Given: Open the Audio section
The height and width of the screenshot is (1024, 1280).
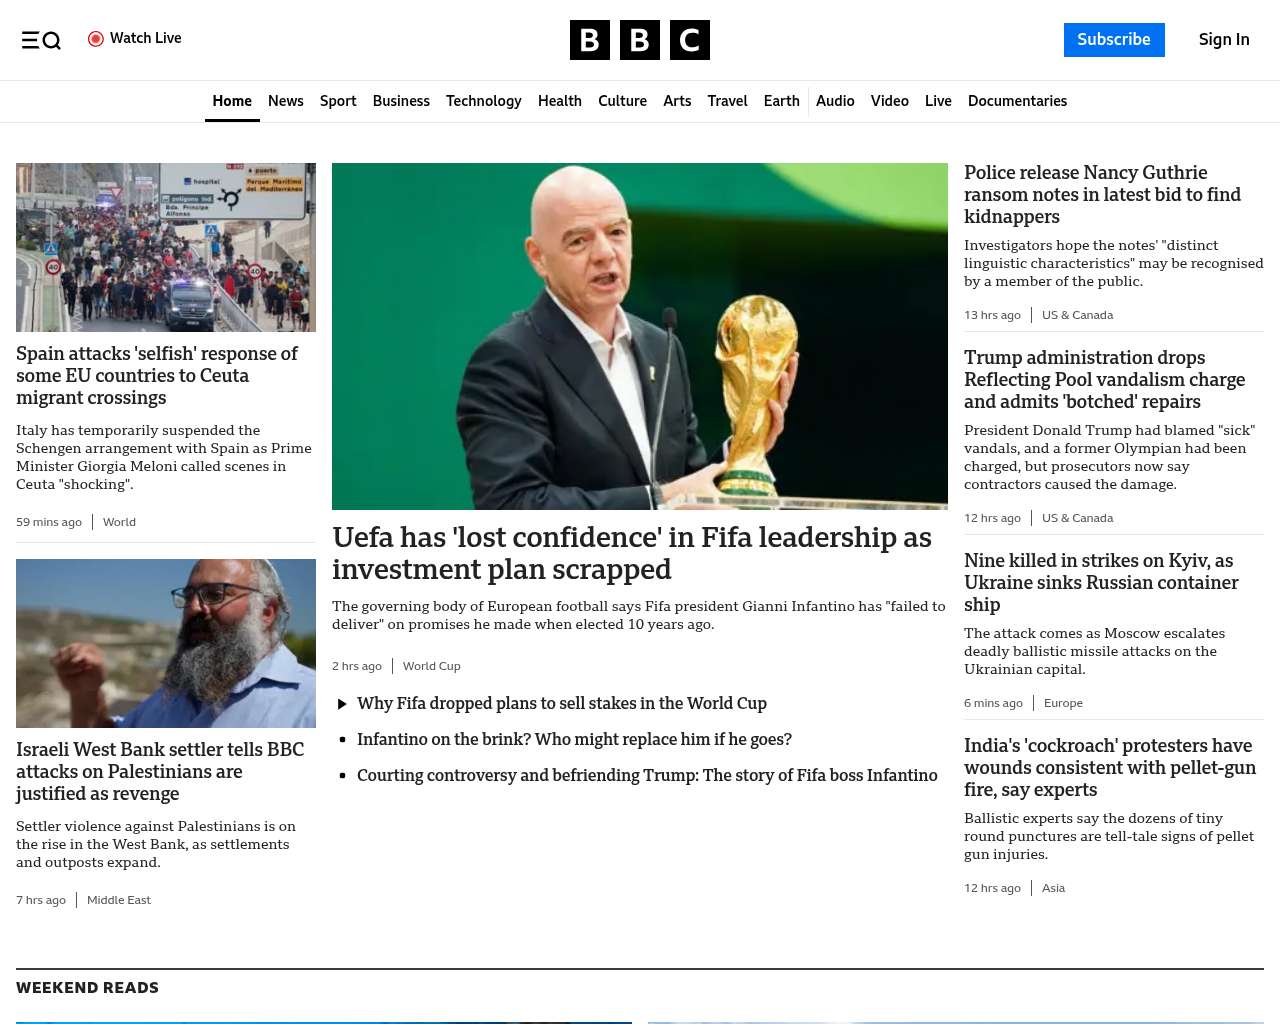Looking at the screenshot, I should pyautogui.click(x=835, y=101).
